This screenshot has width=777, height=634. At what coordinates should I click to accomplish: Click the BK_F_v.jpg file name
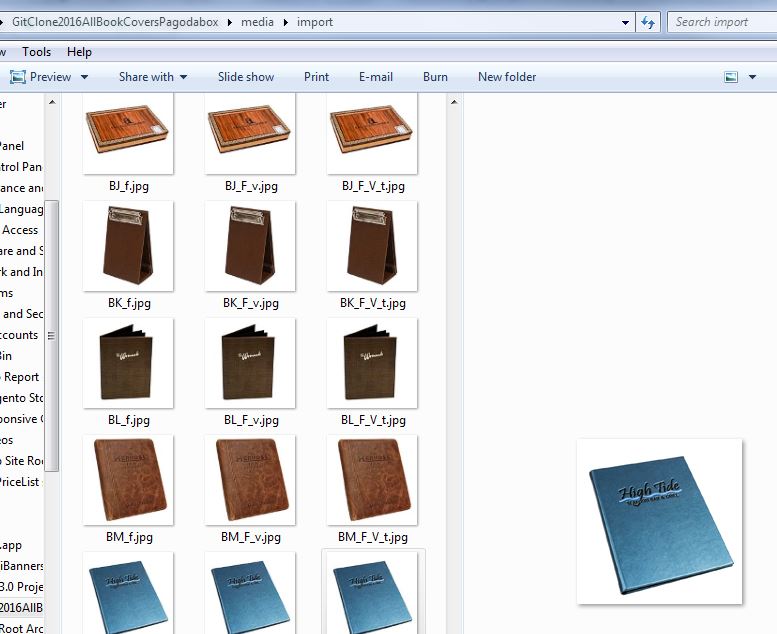click(x=251, y=303)
